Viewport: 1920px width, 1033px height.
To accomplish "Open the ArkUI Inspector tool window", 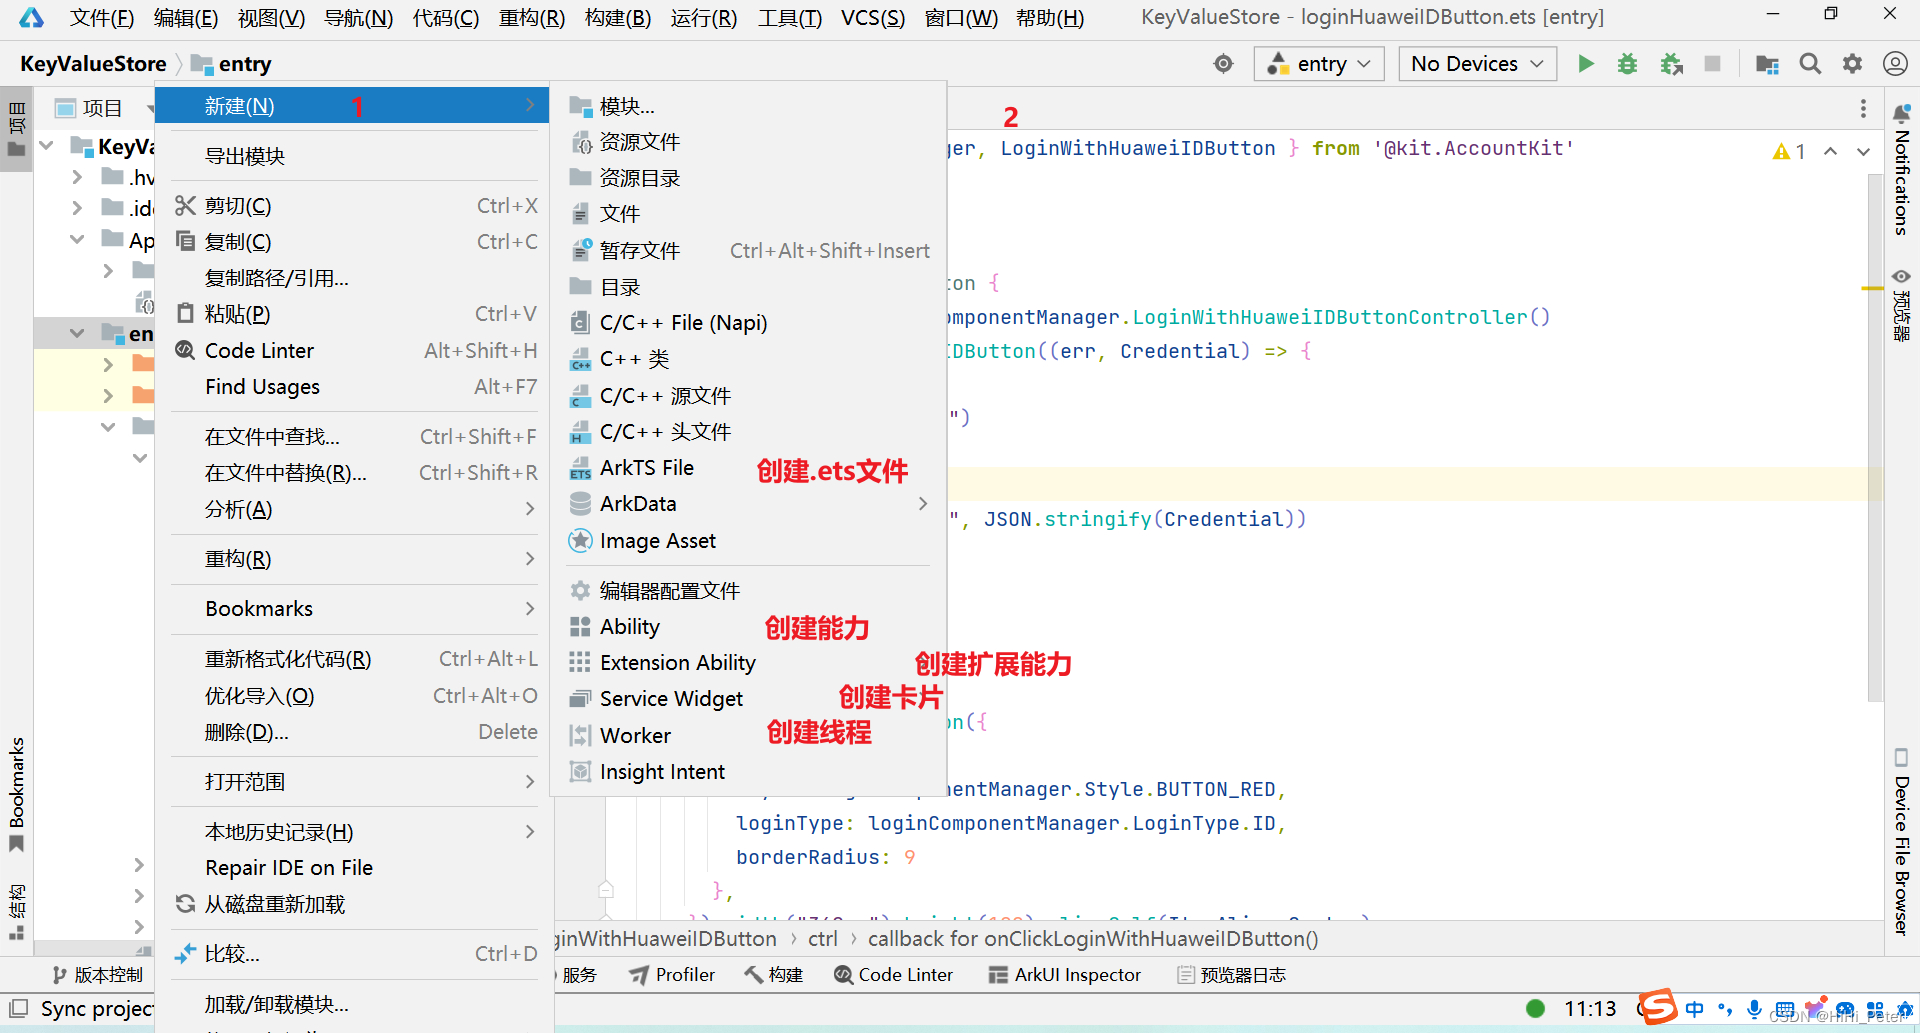I will 1065,975.
